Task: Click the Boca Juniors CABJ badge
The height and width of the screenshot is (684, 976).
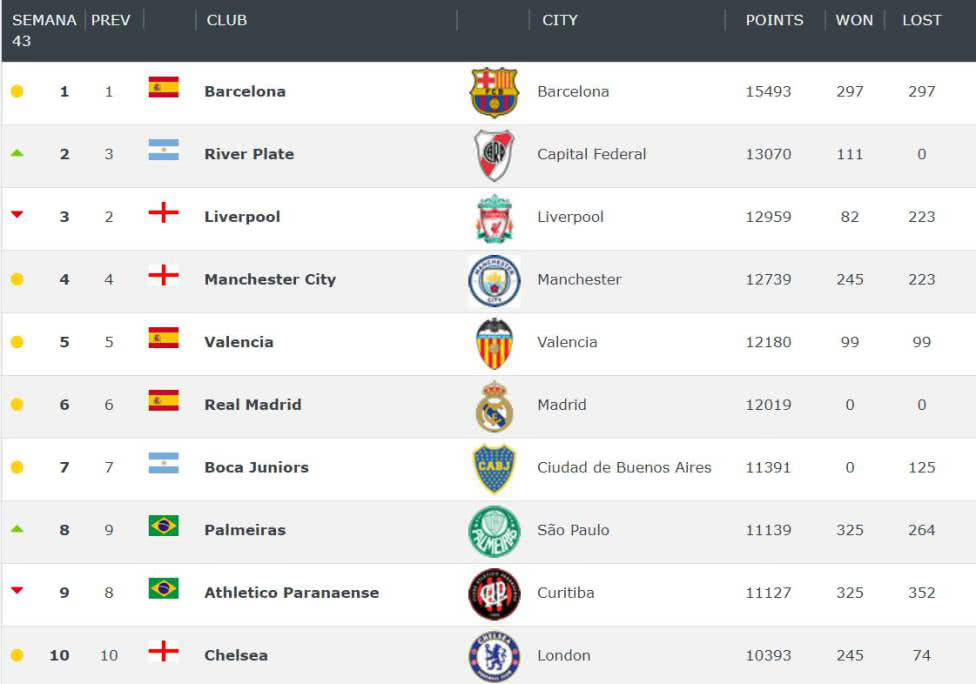Action: click(494, 468)
